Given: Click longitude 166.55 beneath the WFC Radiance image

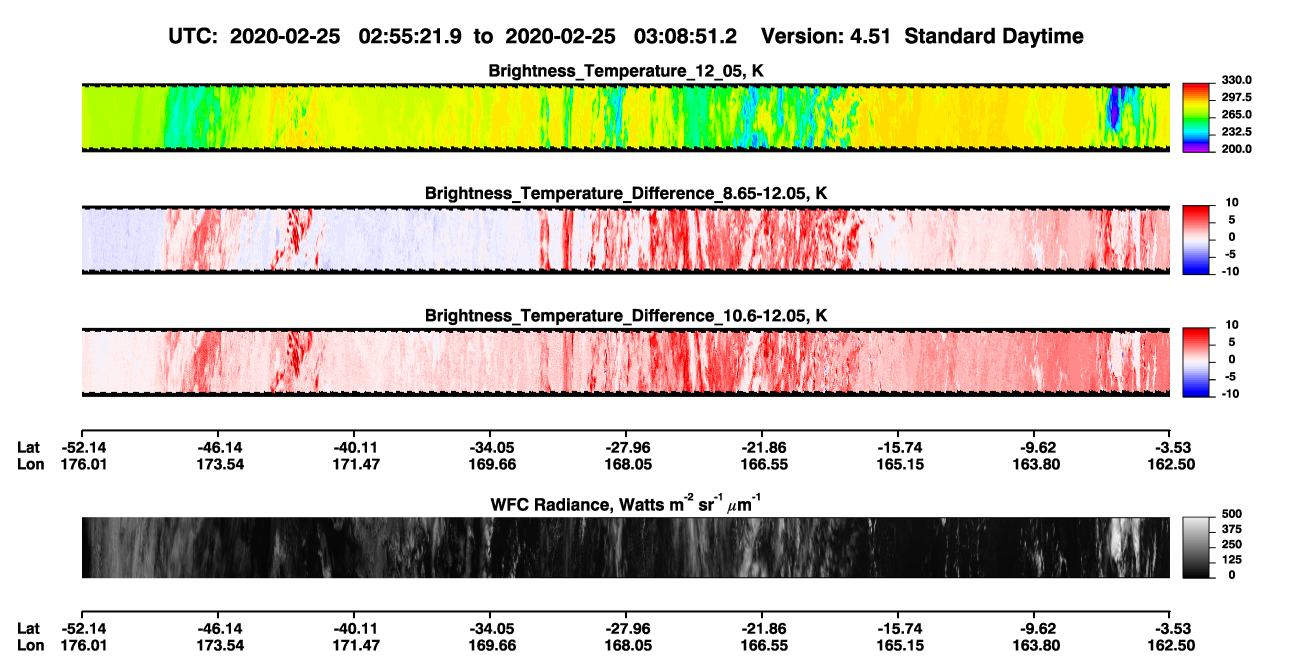Looking at the screenshot, I should pos(762,646).
